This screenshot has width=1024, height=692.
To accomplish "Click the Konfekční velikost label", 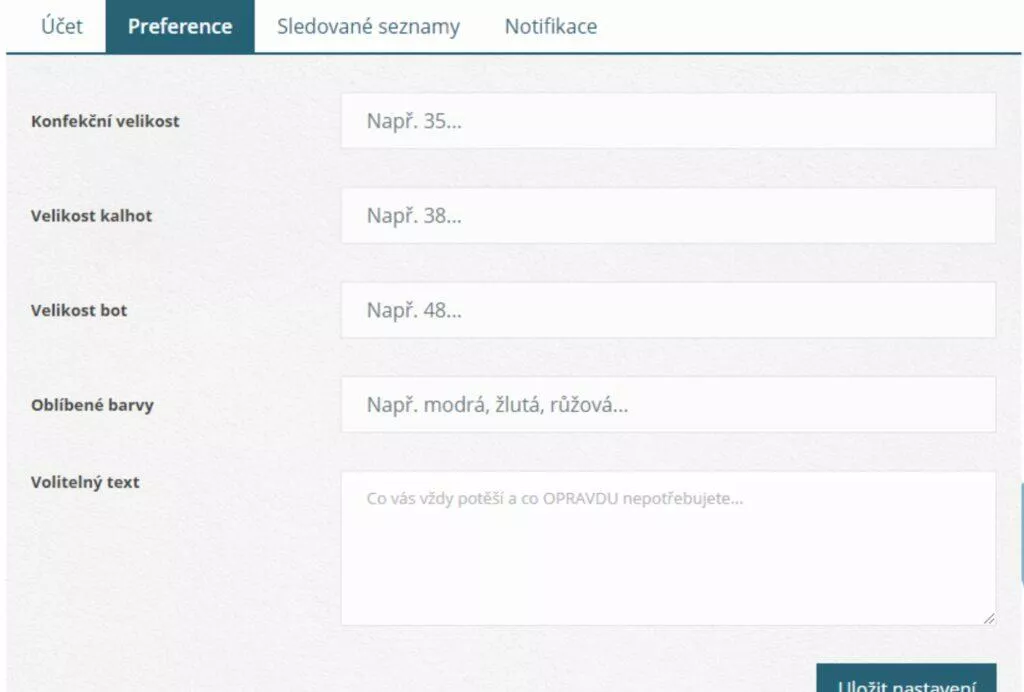I will click(105, 121).
